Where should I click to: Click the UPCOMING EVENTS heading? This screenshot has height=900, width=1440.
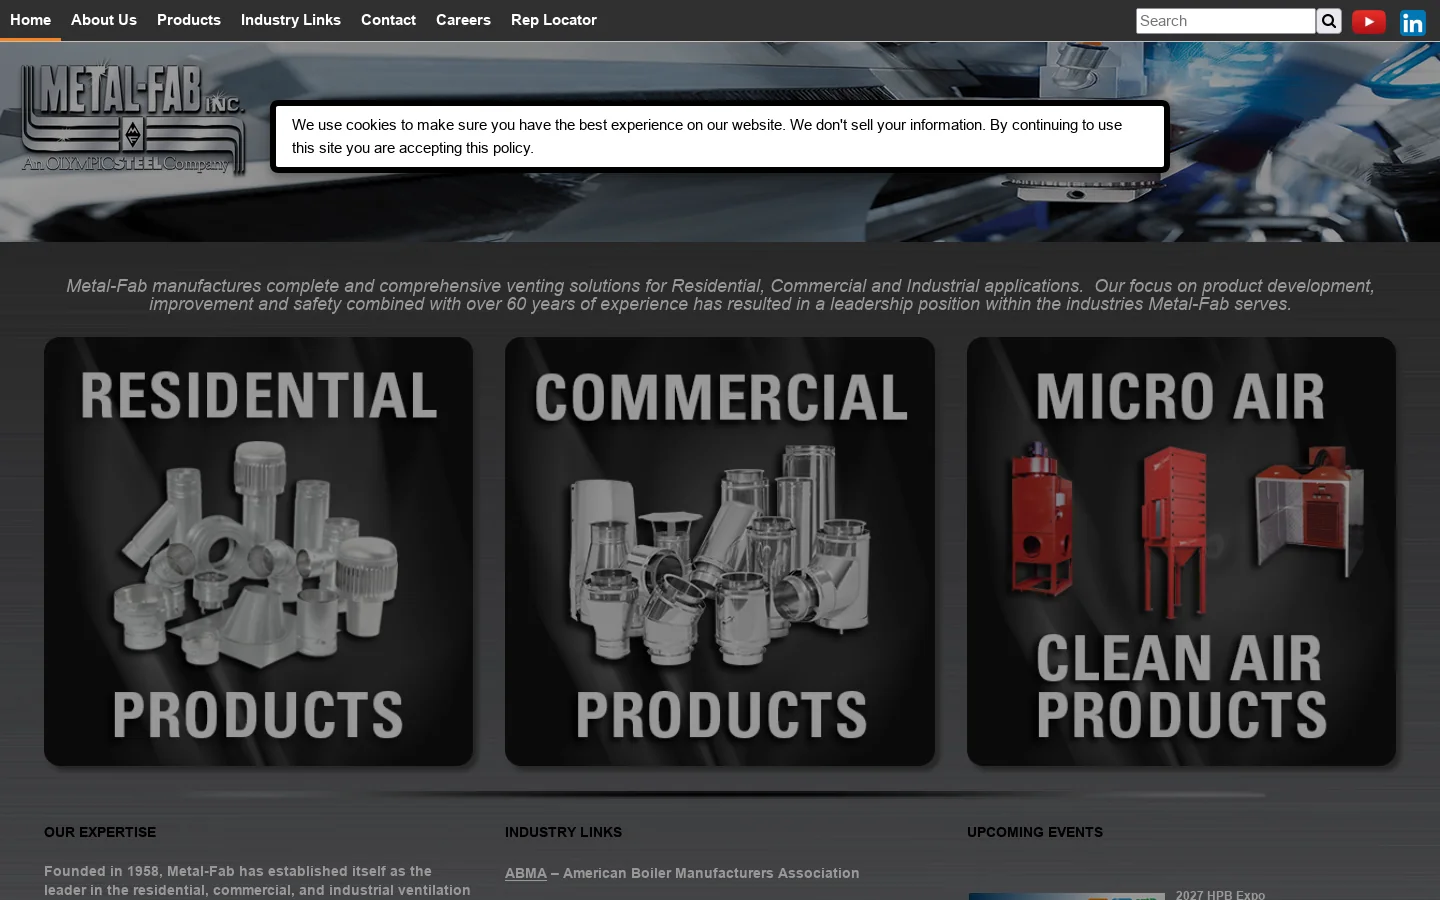[x=1035, y=832]
